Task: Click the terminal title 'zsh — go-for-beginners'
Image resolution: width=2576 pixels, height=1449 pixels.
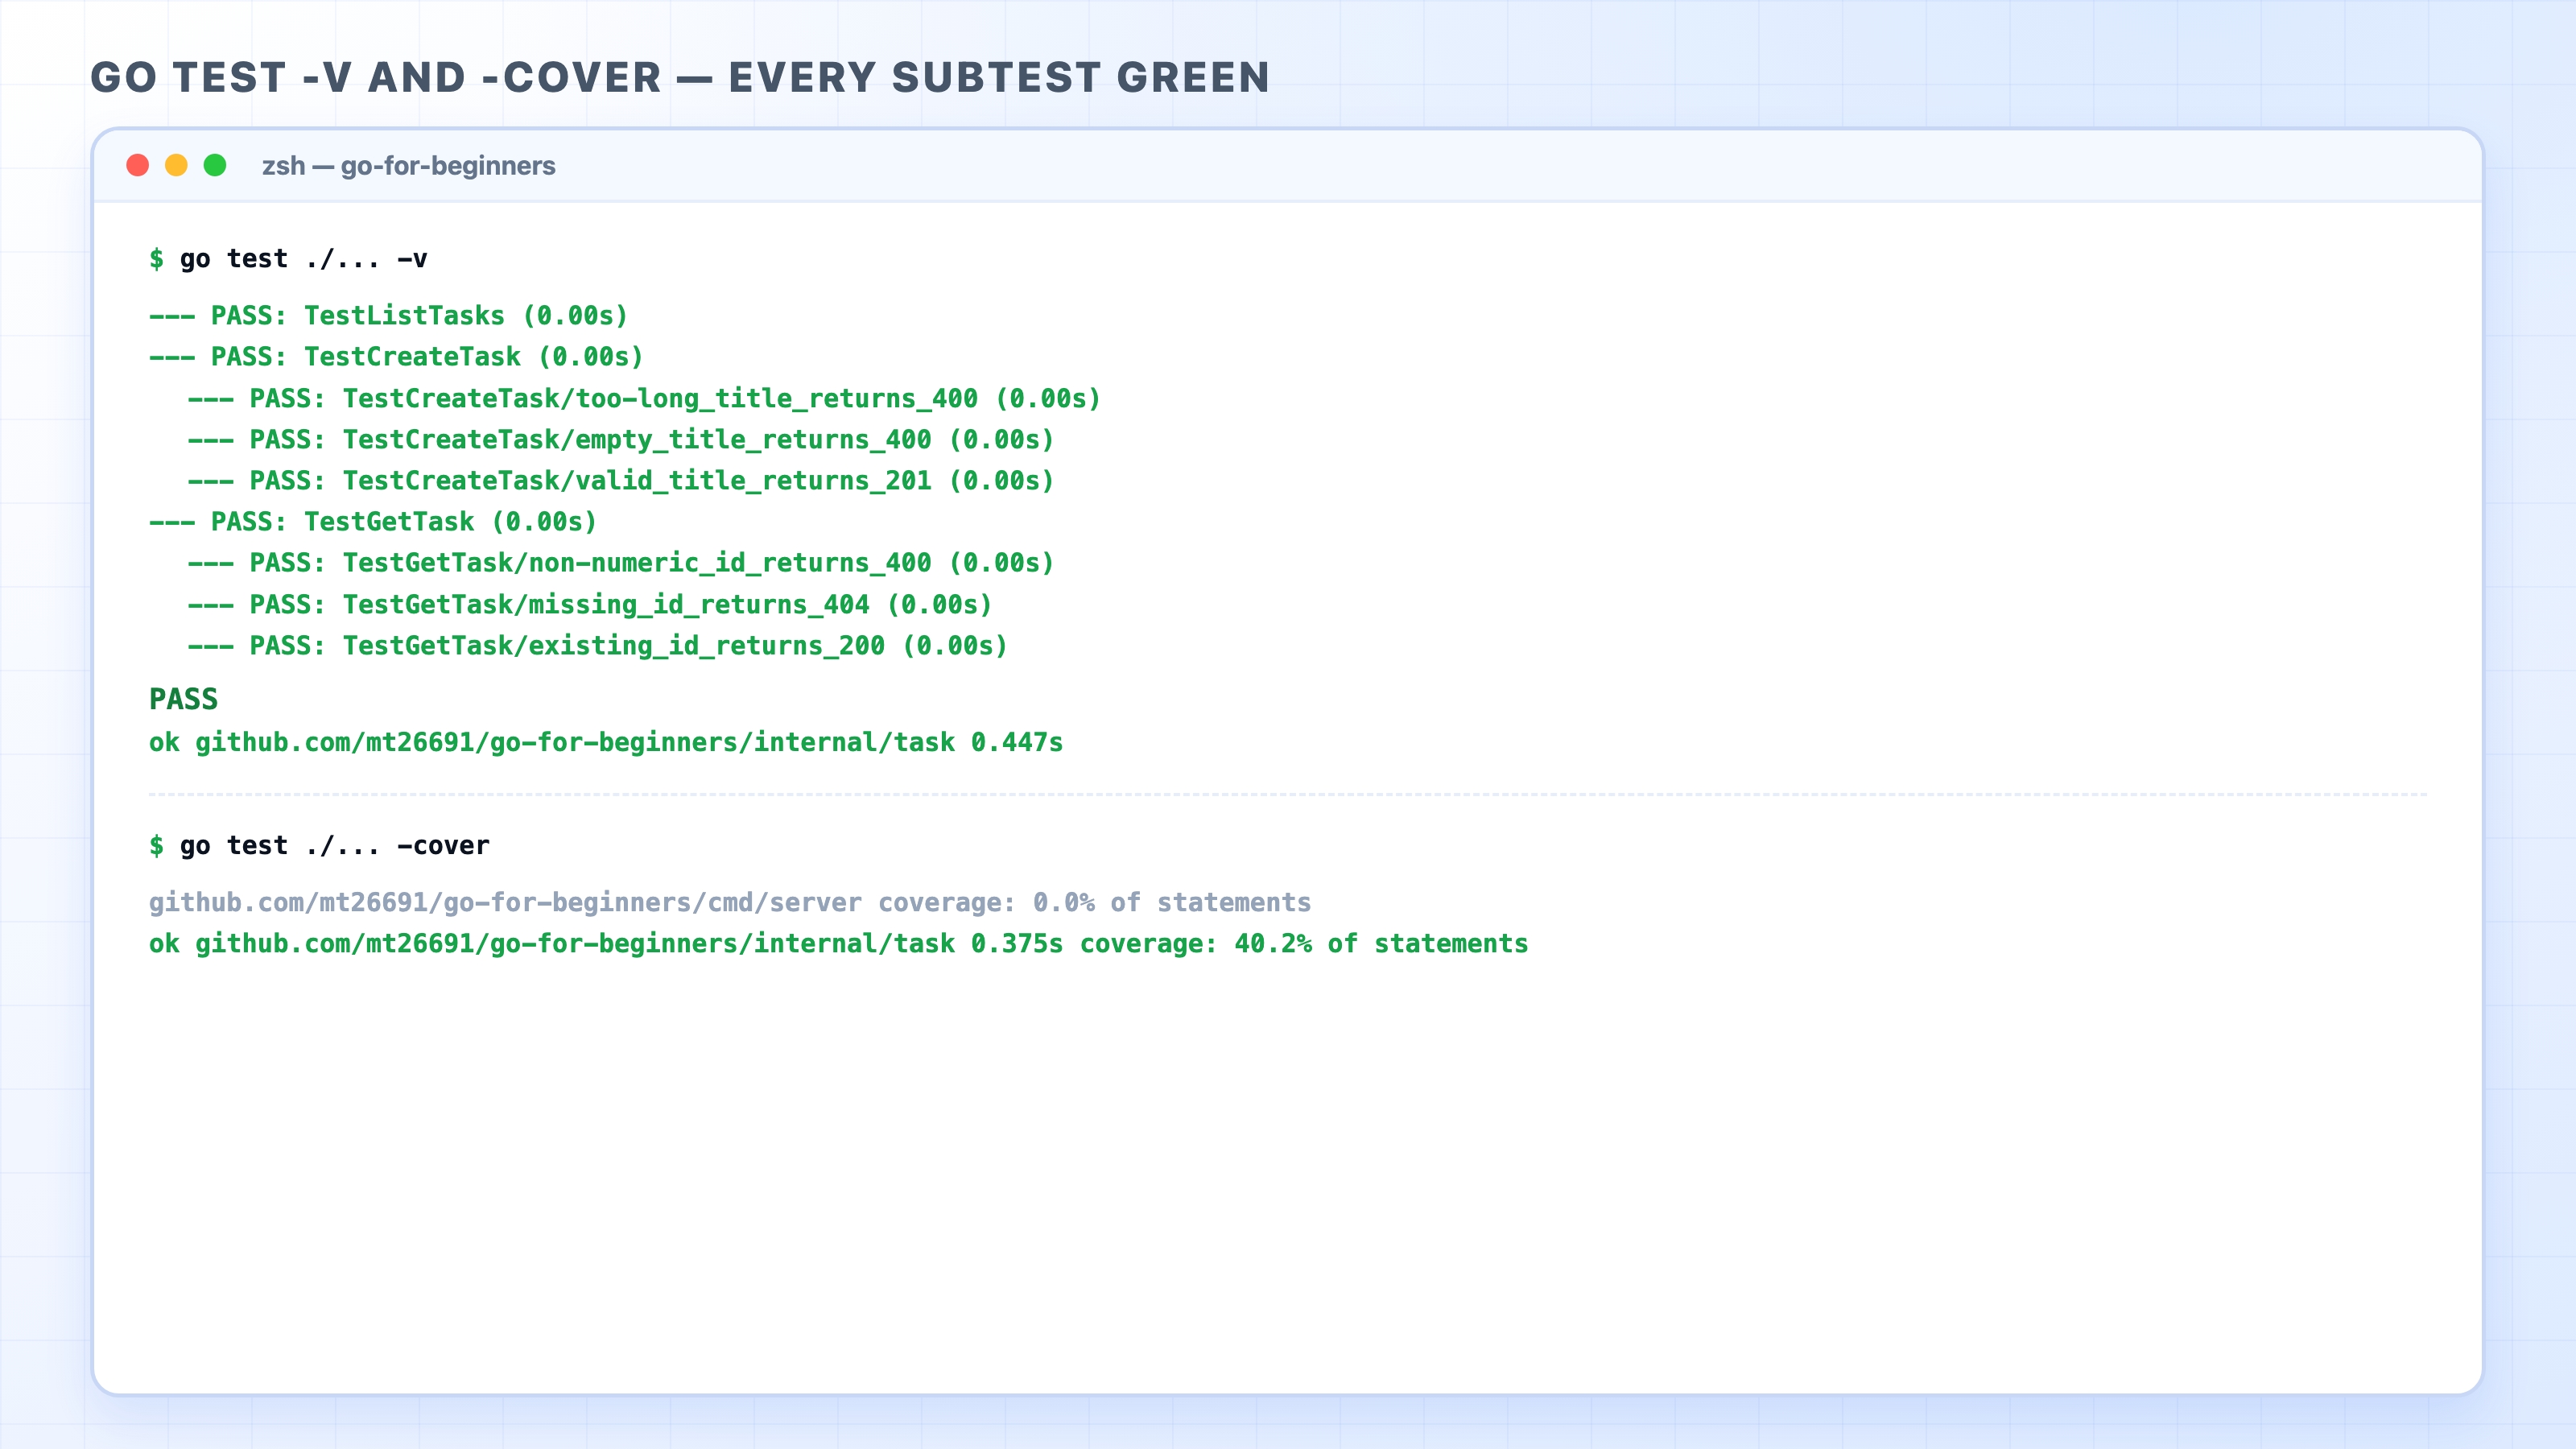Action: pos(408,166)
